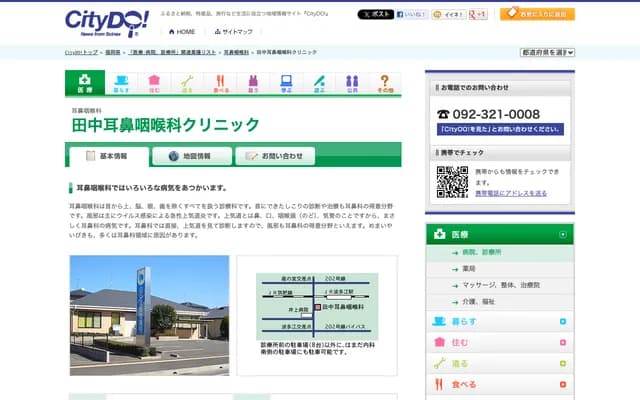Click the access map image
The width and height of the screenshot is (640, 400).
pos(317,316)
